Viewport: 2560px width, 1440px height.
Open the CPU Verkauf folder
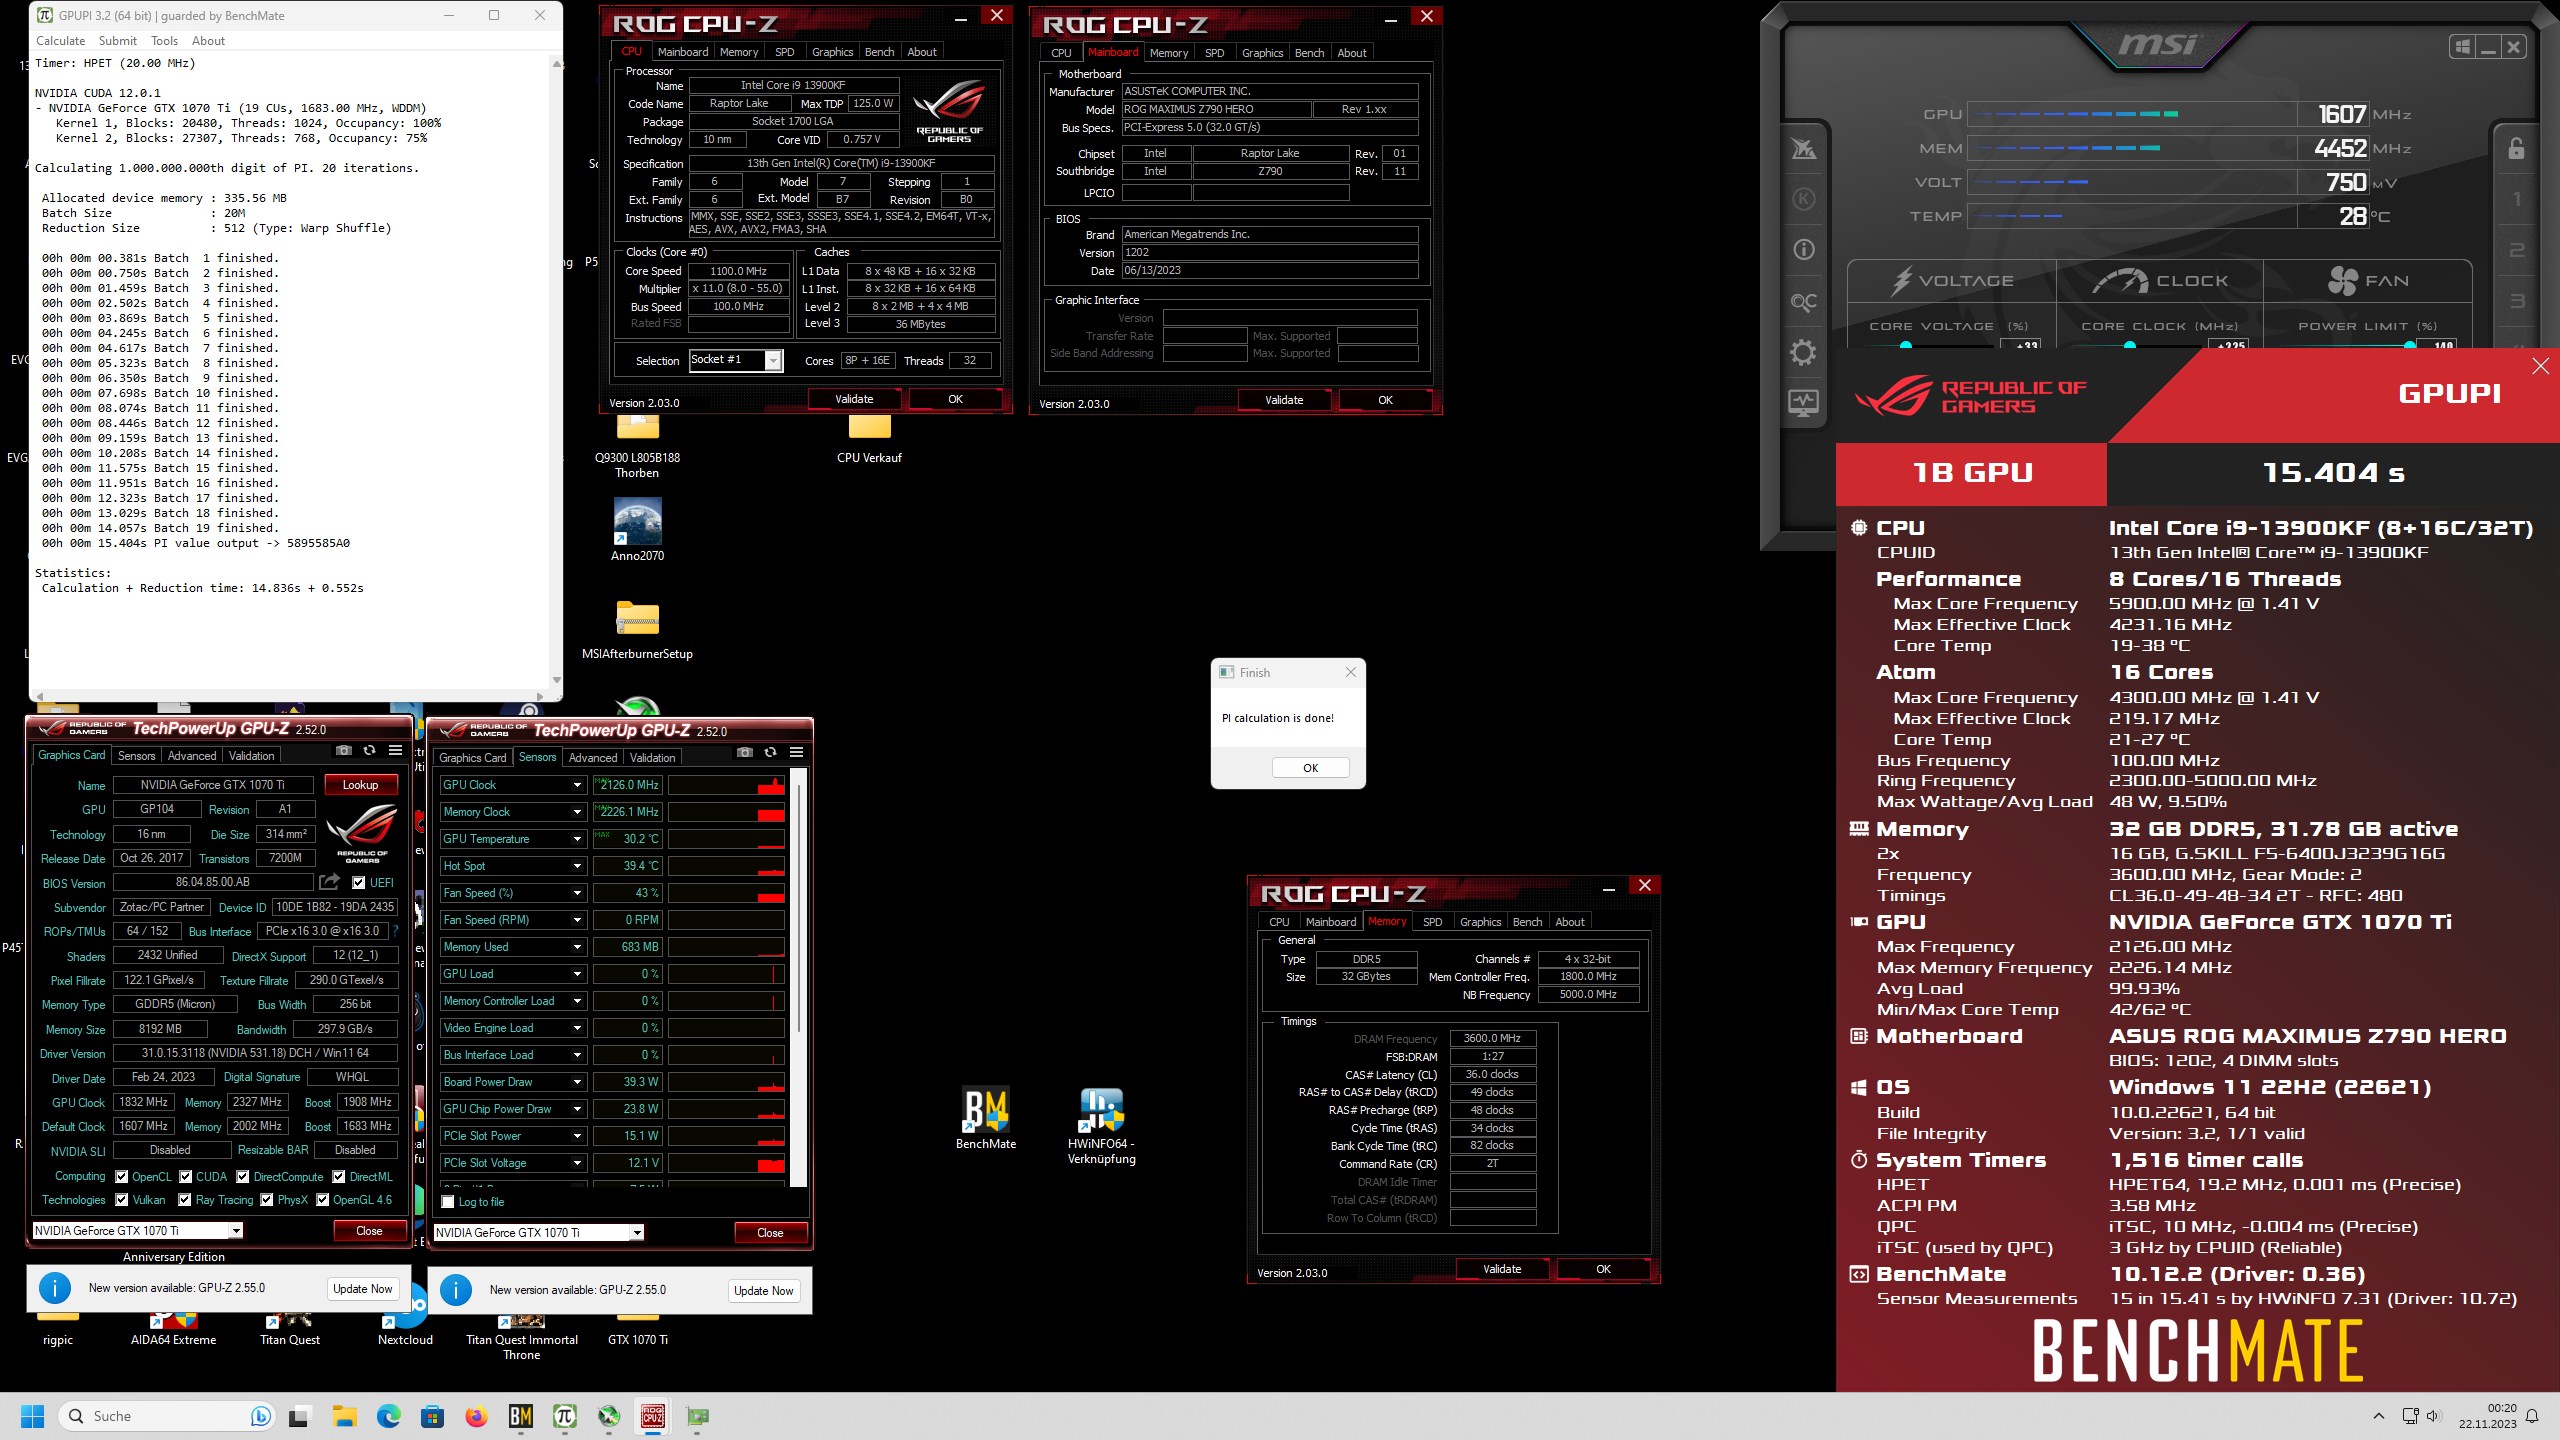(x=869, y=440)
